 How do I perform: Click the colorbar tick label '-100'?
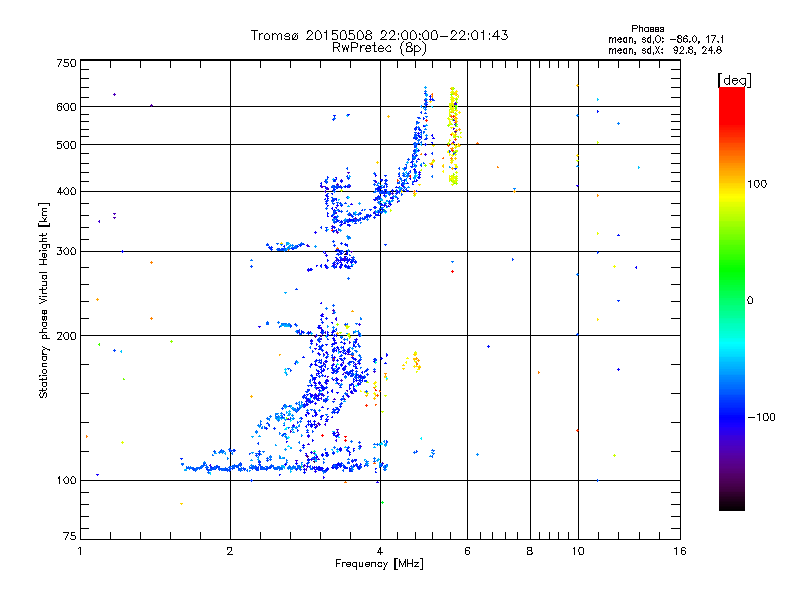(x=762, y=417)
